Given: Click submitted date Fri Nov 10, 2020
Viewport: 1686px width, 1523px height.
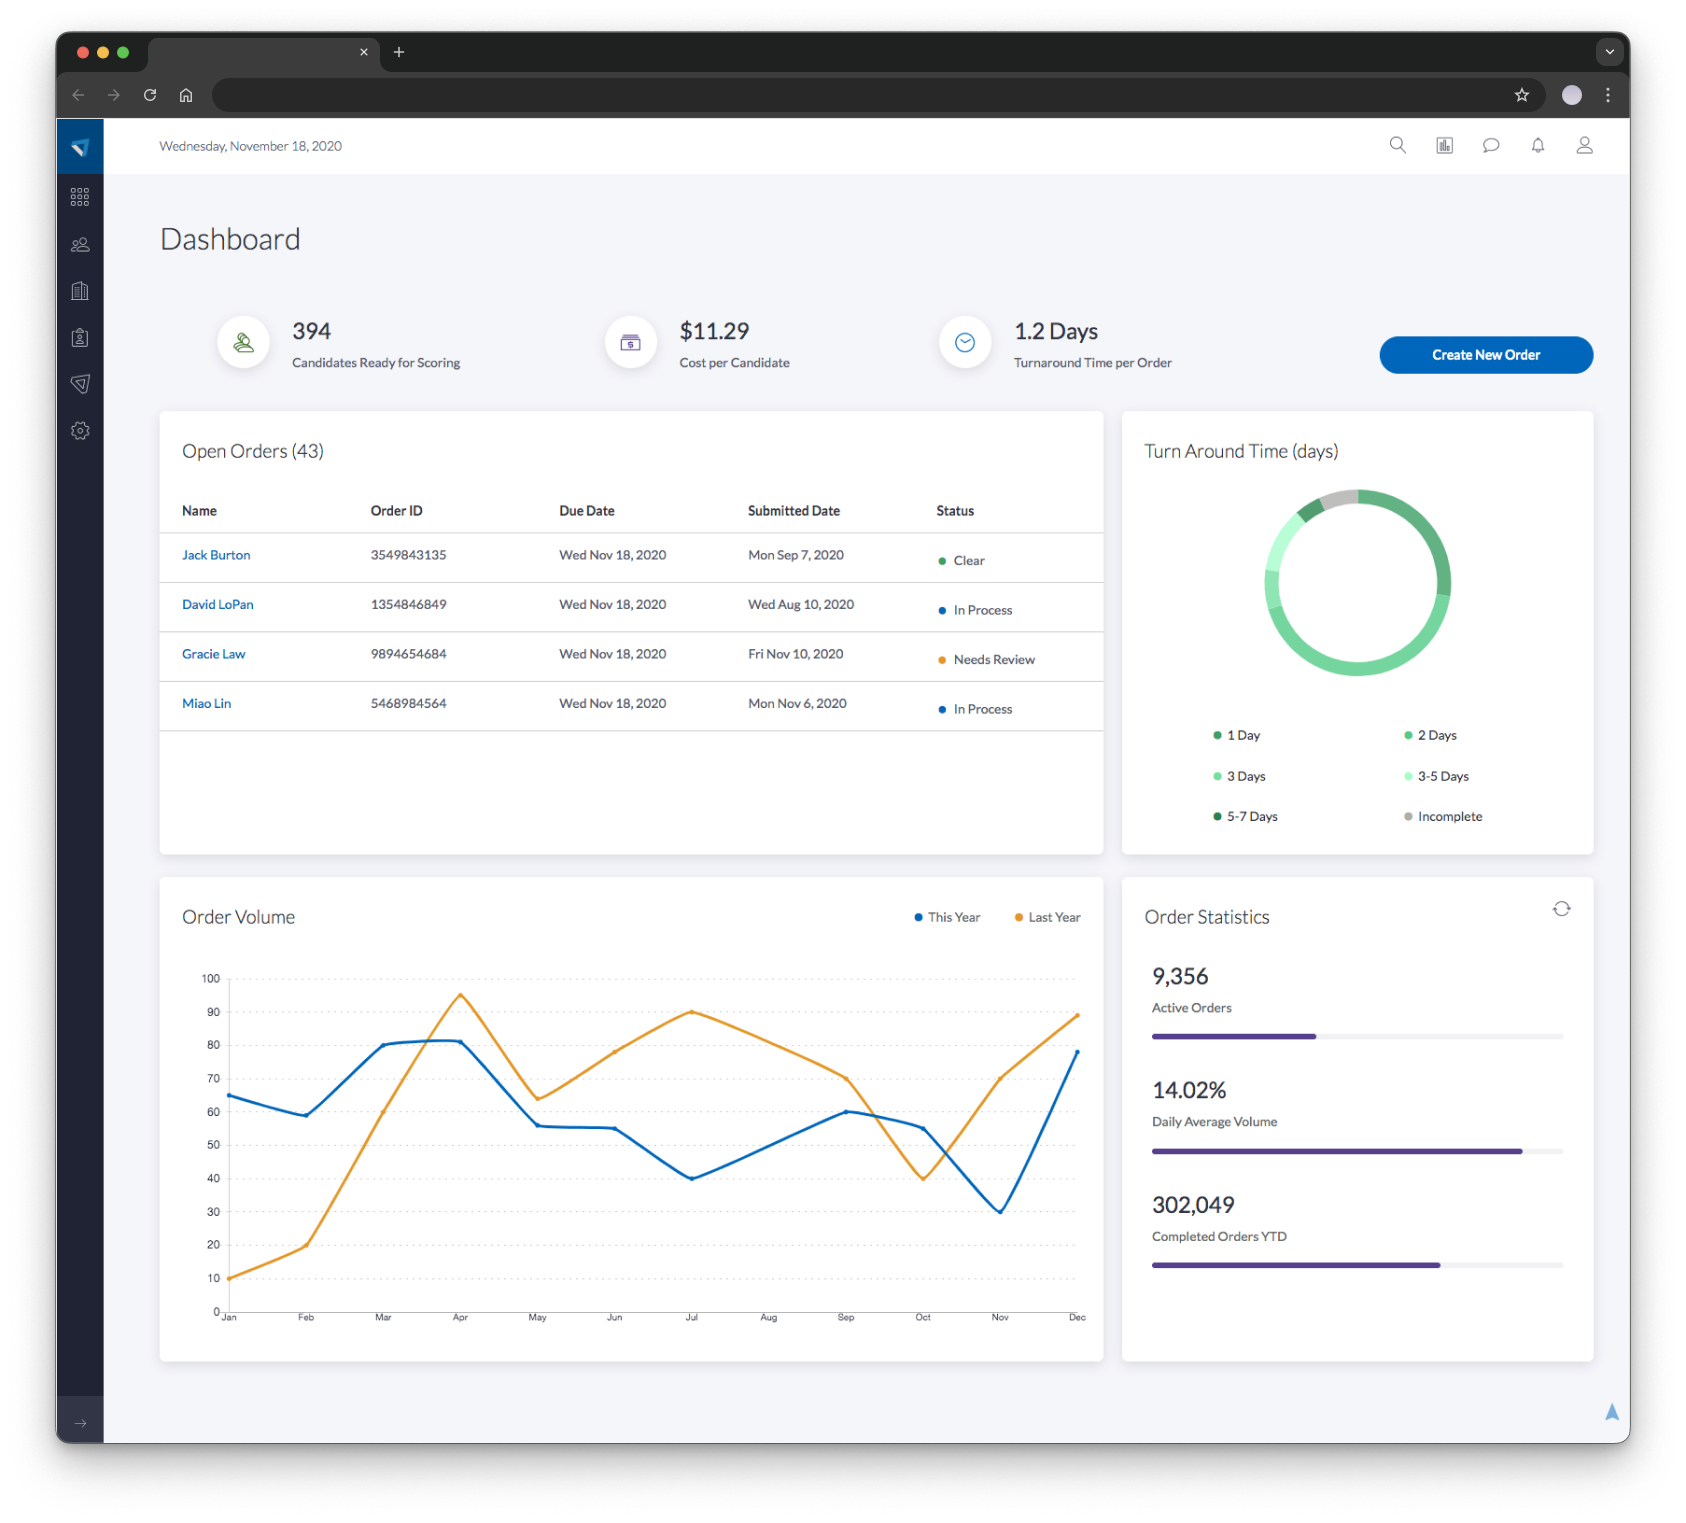Looking at the screenshot, I should tap(796, 654).
